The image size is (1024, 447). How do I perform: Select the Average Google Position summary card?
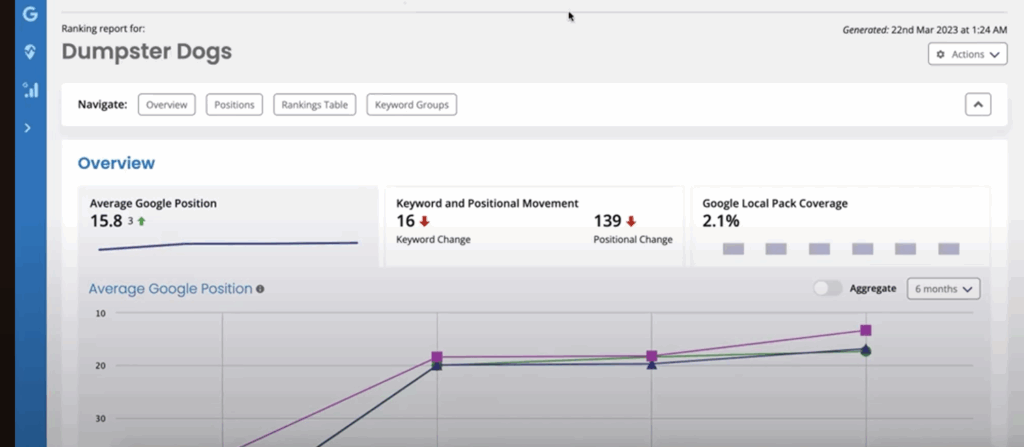click(228, 225)
